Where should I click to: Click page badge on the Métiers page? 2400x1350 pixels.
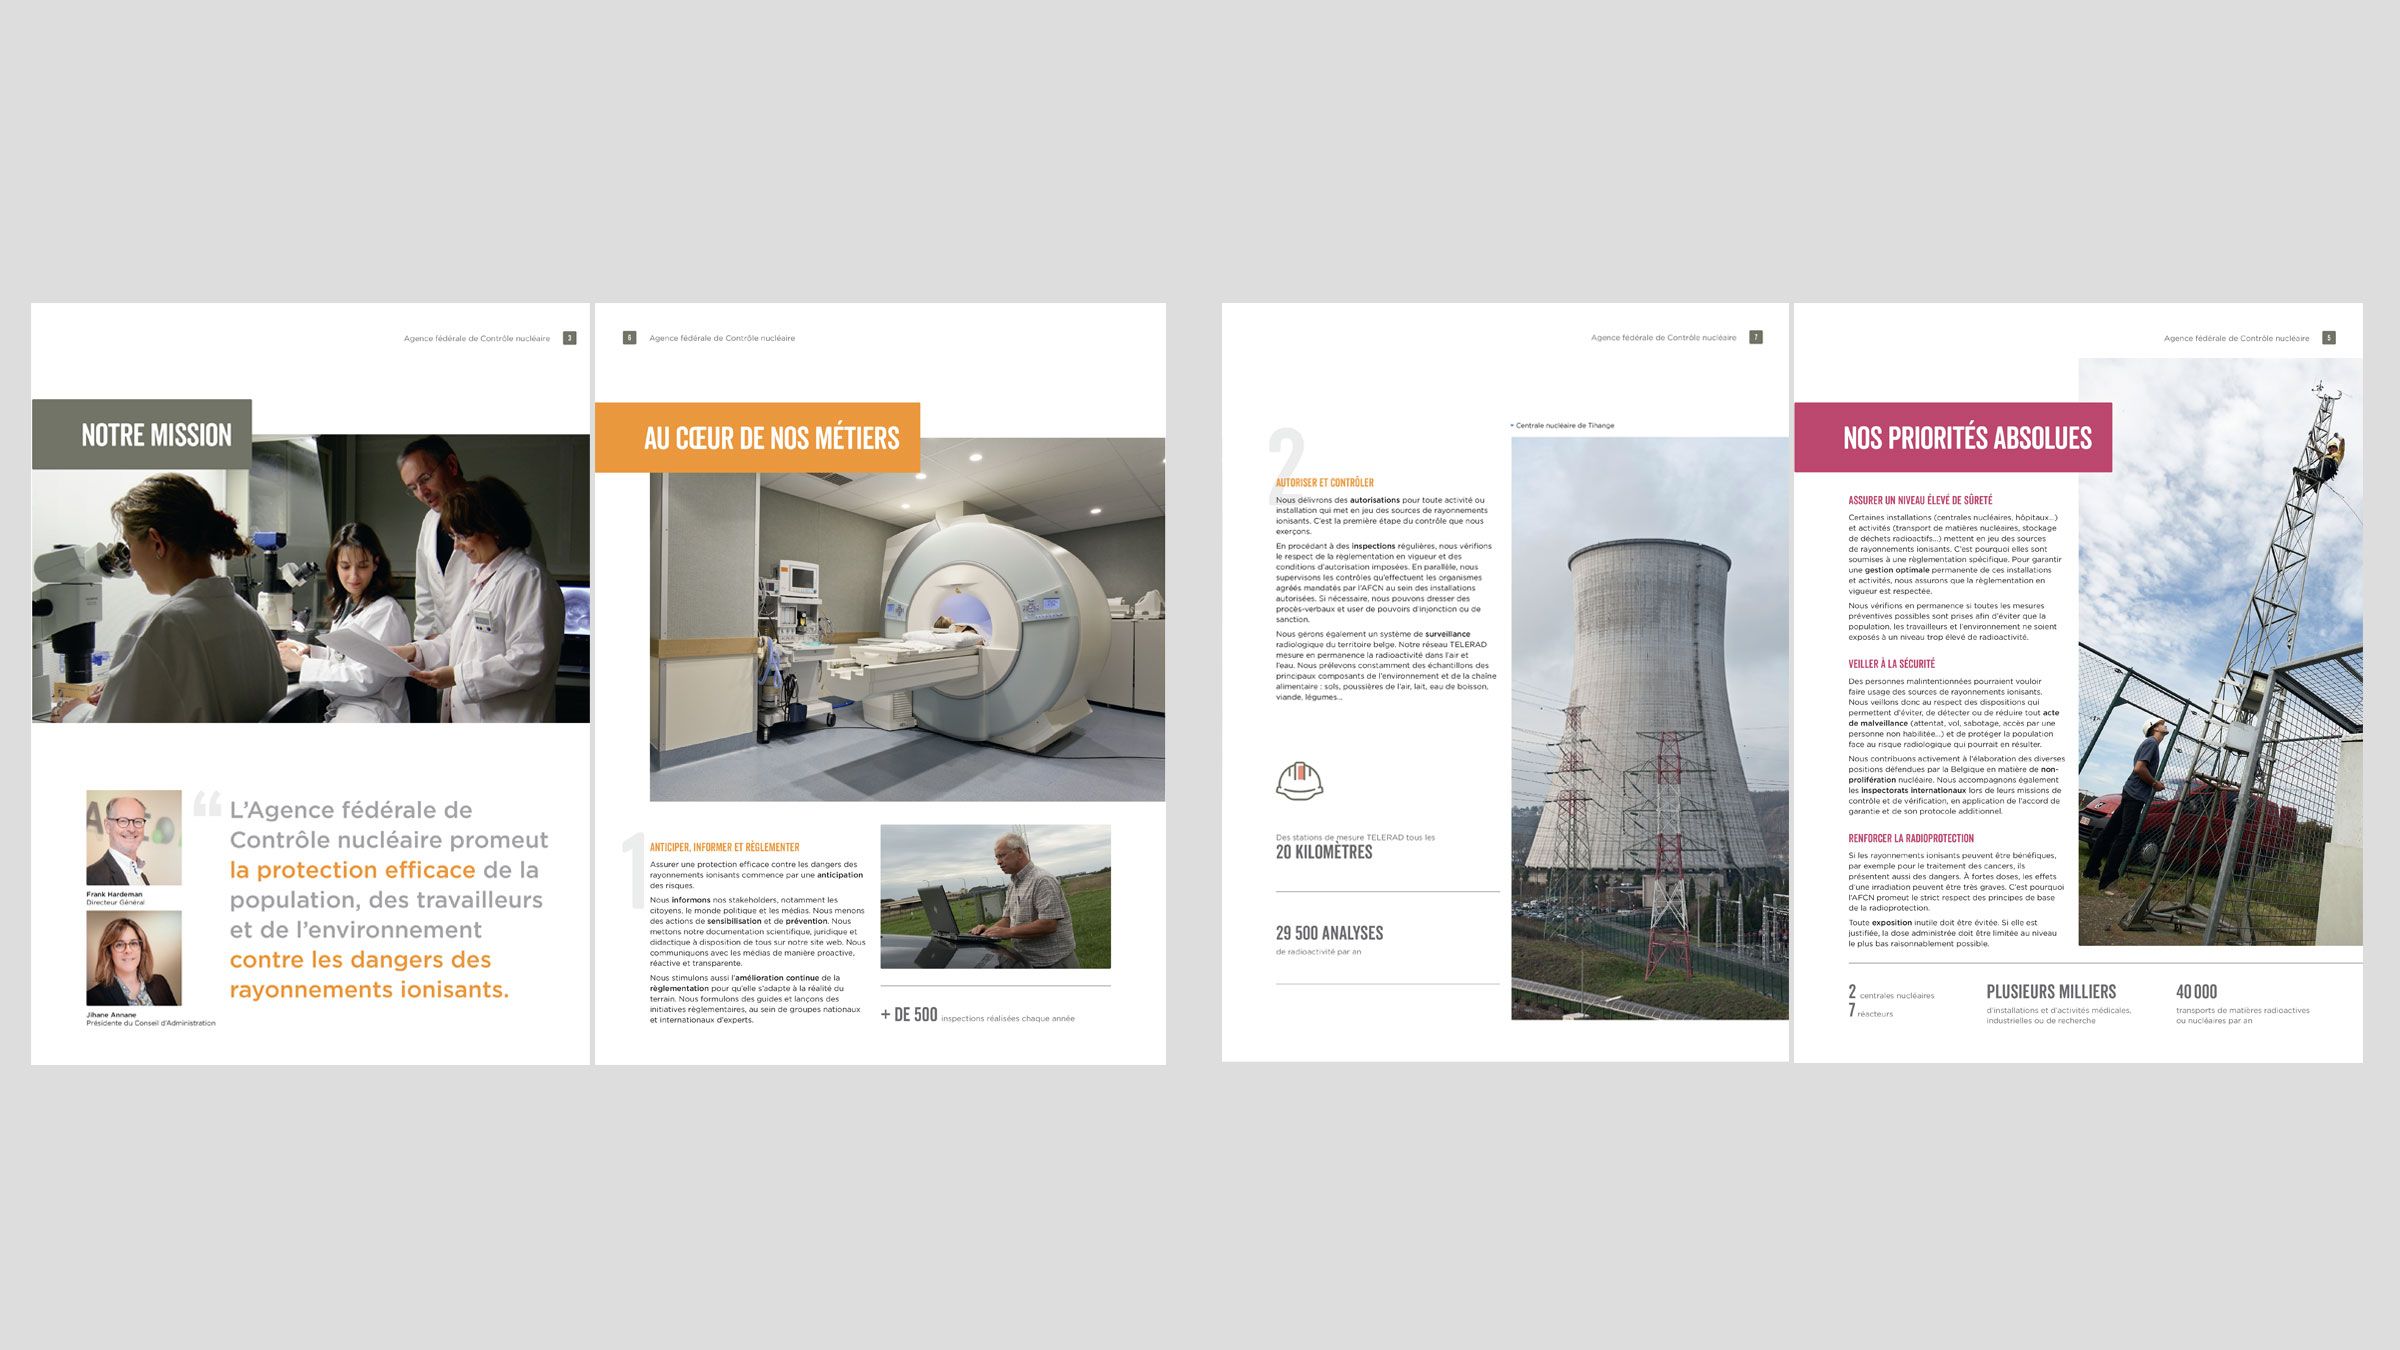(629, 338)
